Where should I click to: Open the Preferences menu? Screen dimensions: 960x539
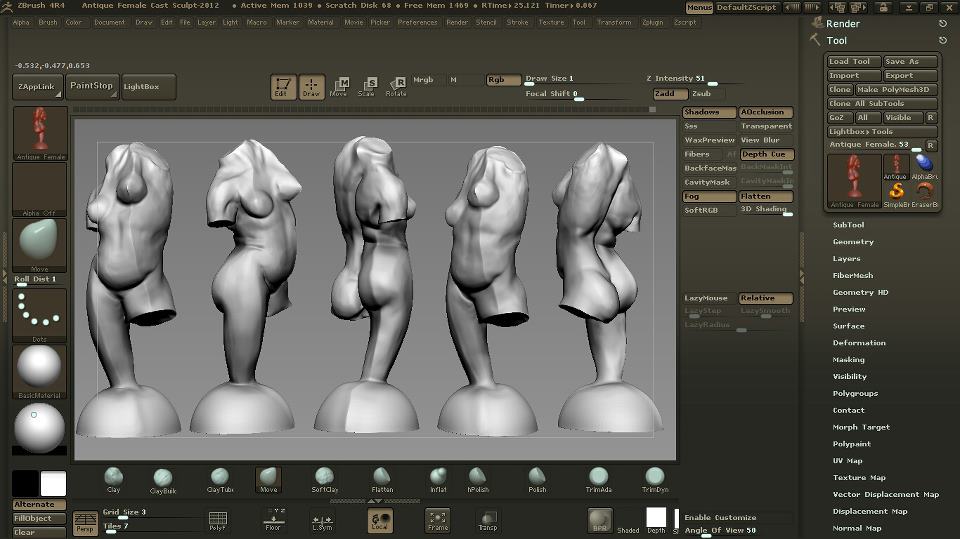click(x=418, y=23)
